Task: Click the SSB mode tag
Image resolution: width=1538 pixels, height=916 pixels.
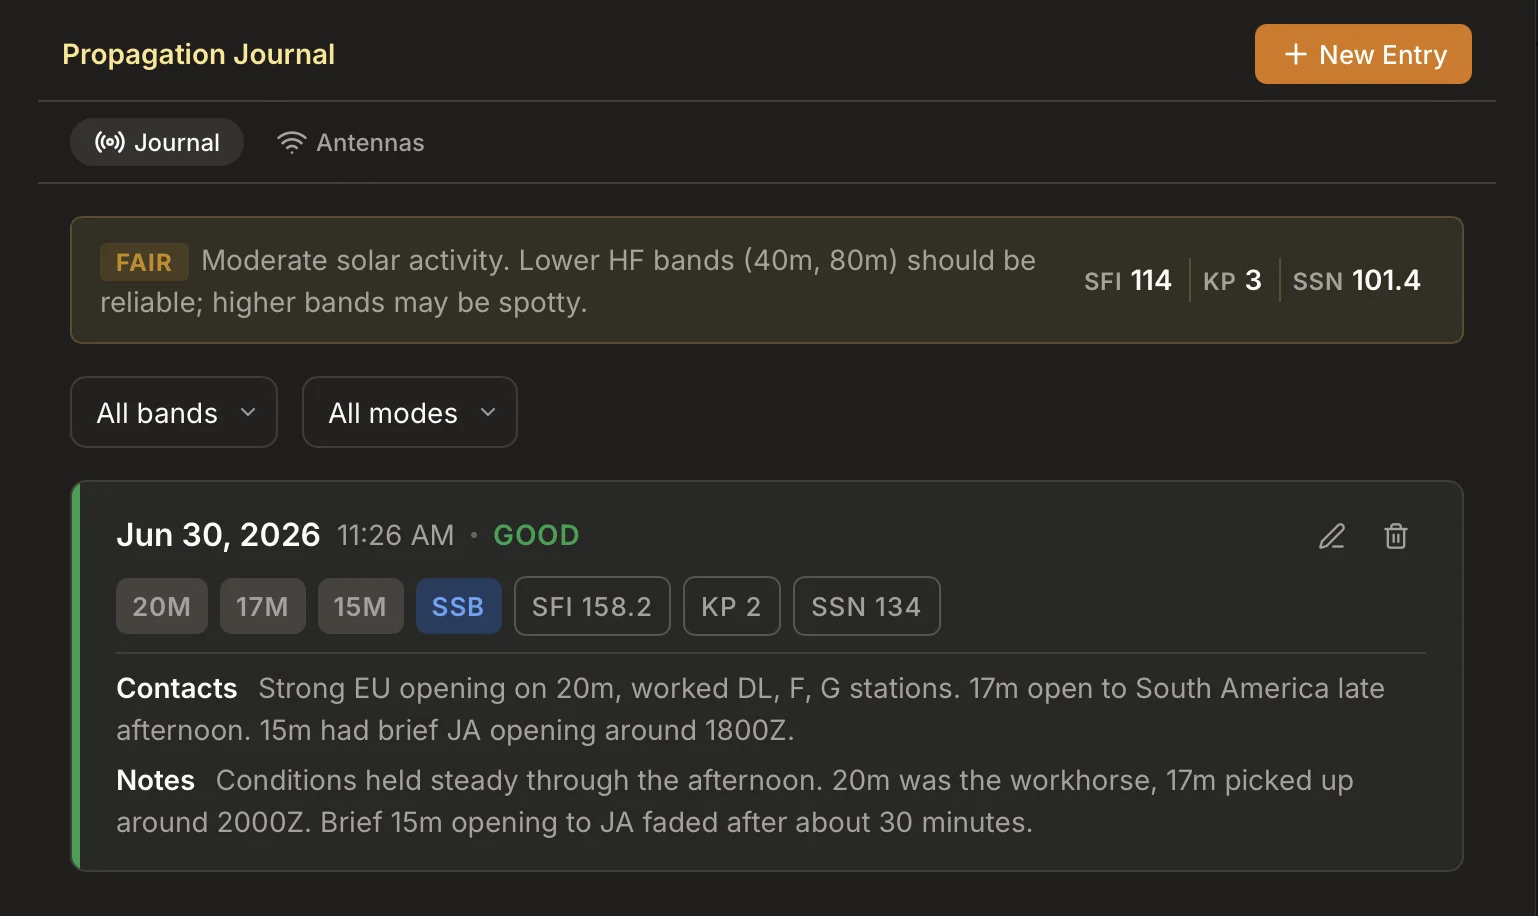Action: pos(458,606)
